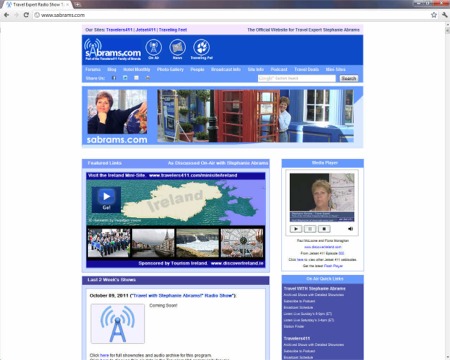
Task: Click 'here' to view other Jetset 411 webisodes
Action: click(300, 260)
